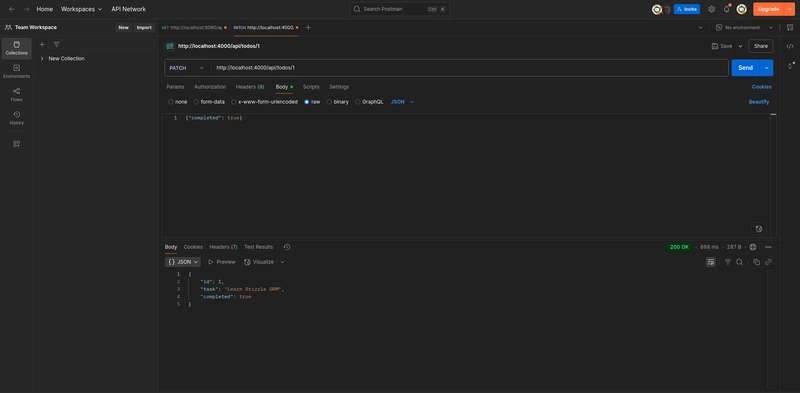Screen dimensions: 800x393
Task: Send the PATCH request
Action: (745, 68)
